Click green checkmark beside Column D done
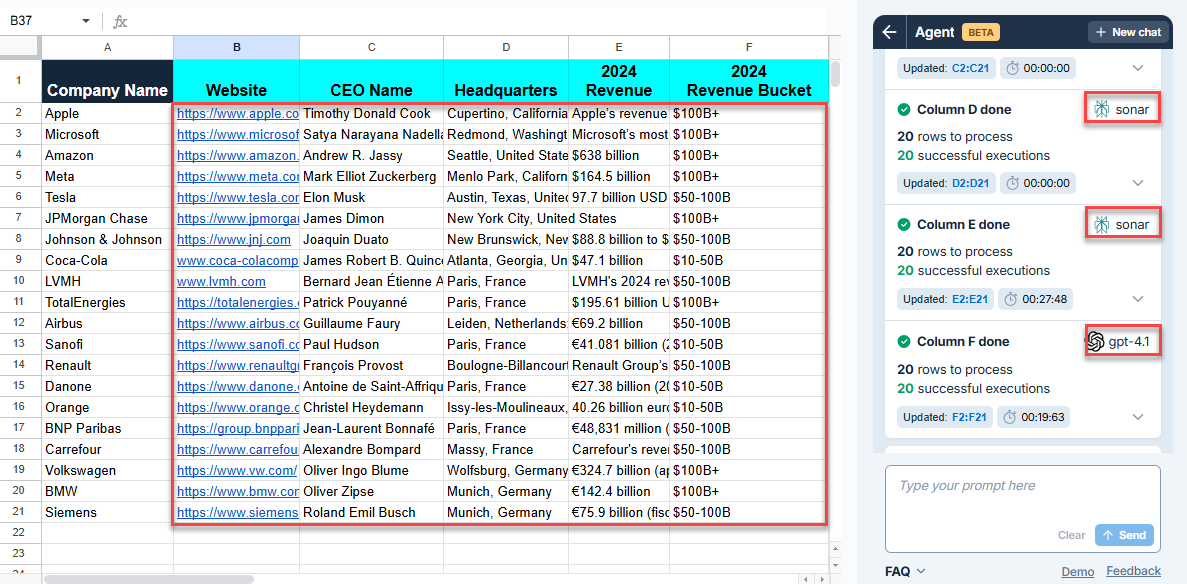The image size is (1187, 584). coord(904,110)
